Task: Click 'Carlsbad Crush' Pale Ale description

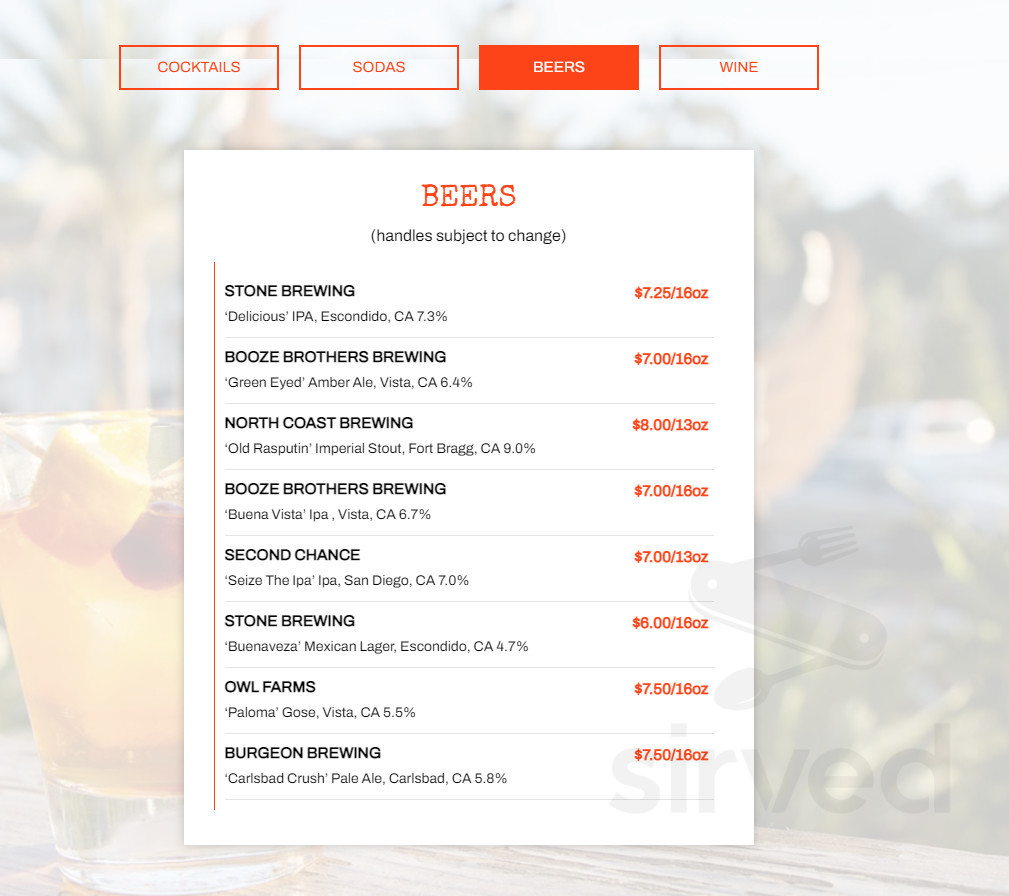Action: tap(366, 778)
